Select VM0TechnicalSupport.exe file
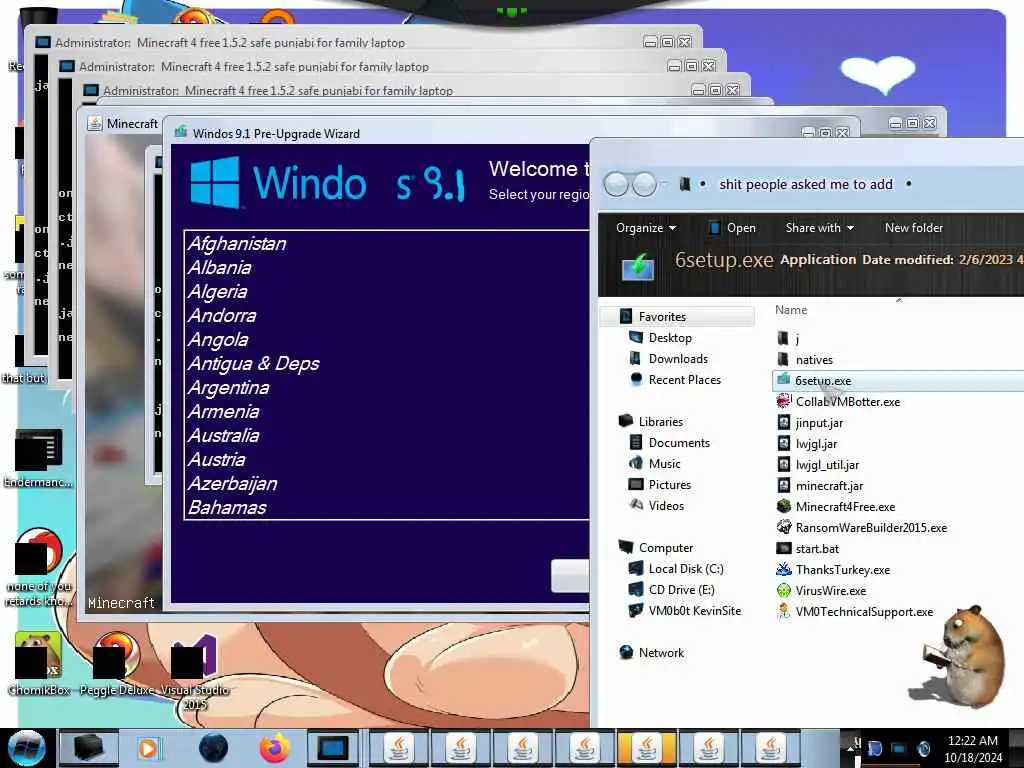1024x768 pixels. pyautogui.click(x=863, y=611)
